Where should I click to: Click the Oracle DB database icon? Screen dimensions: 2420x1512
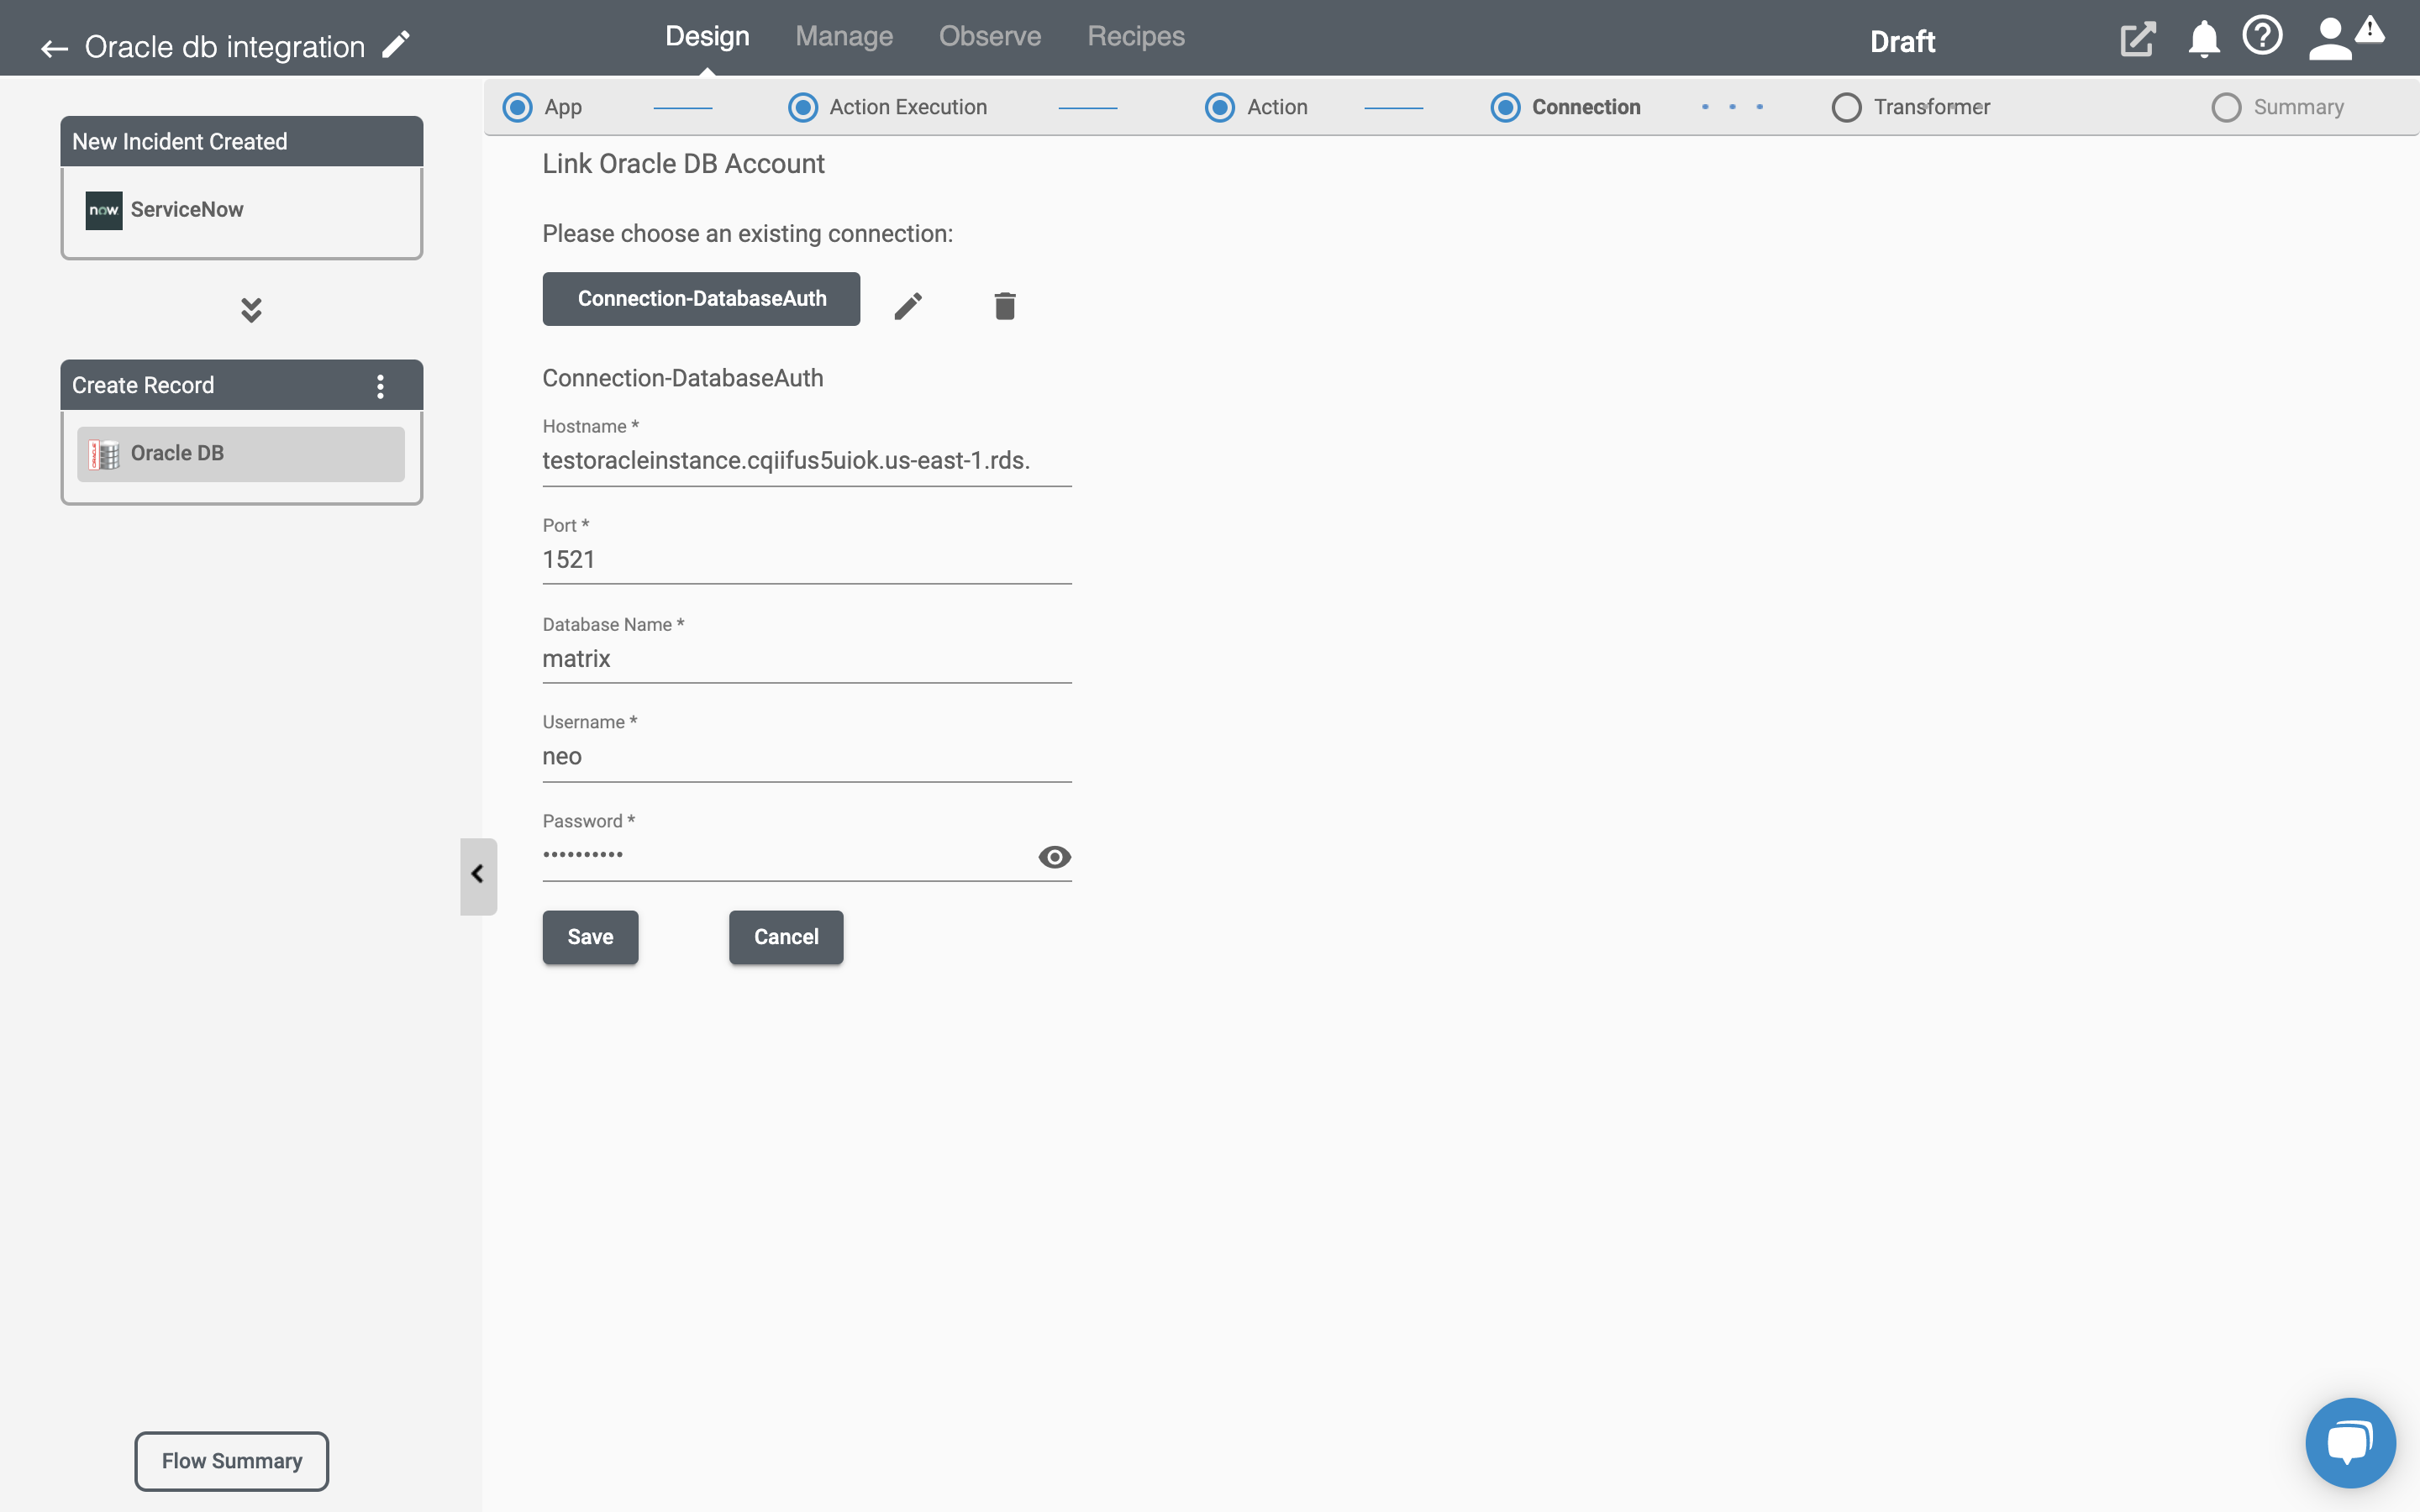coord(104,454)
